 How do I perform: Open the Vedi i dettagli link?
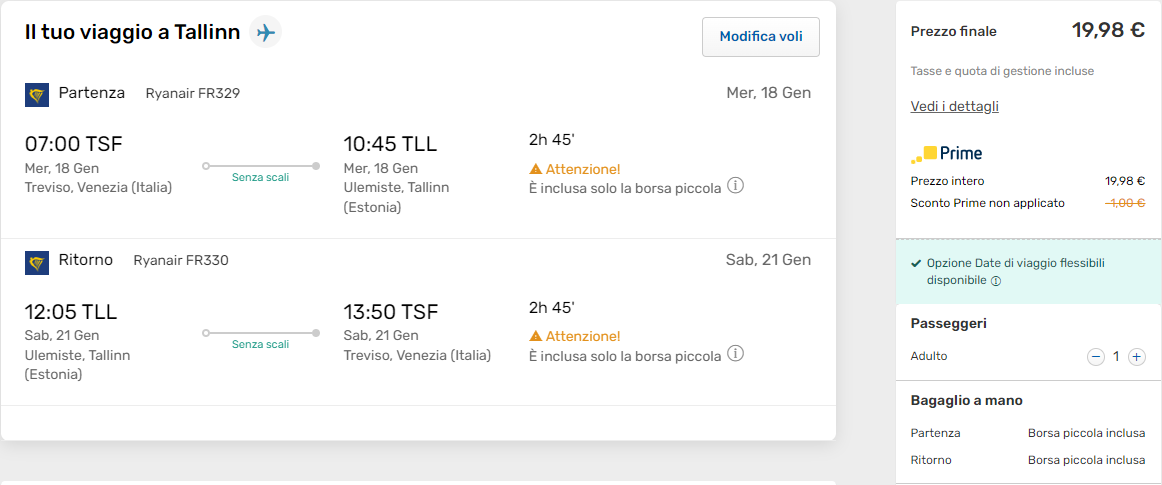954,106
